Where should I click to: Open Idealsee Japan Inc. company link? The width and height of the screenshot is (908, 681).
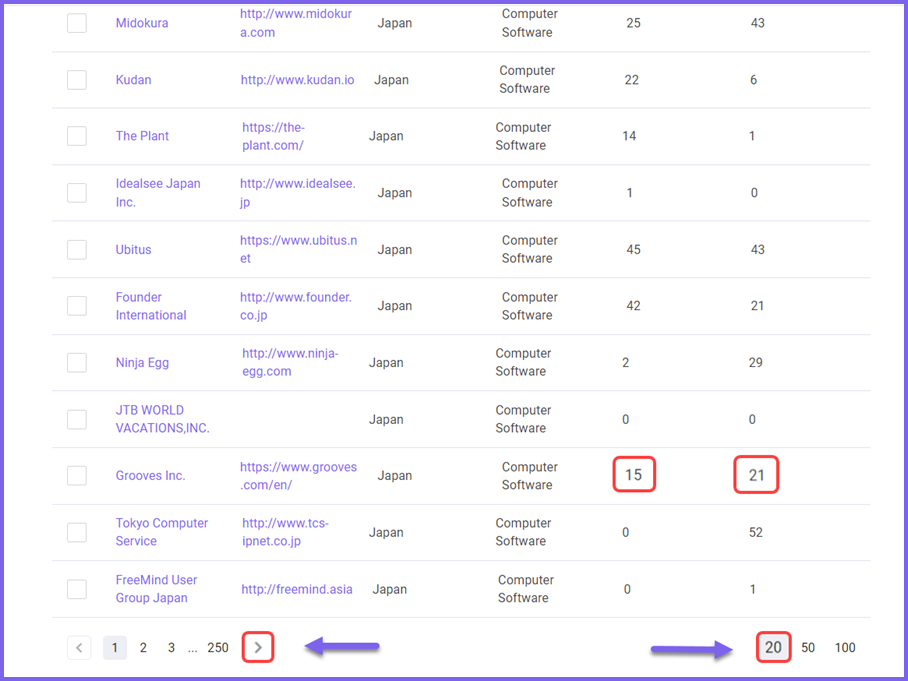coord(158,193)
